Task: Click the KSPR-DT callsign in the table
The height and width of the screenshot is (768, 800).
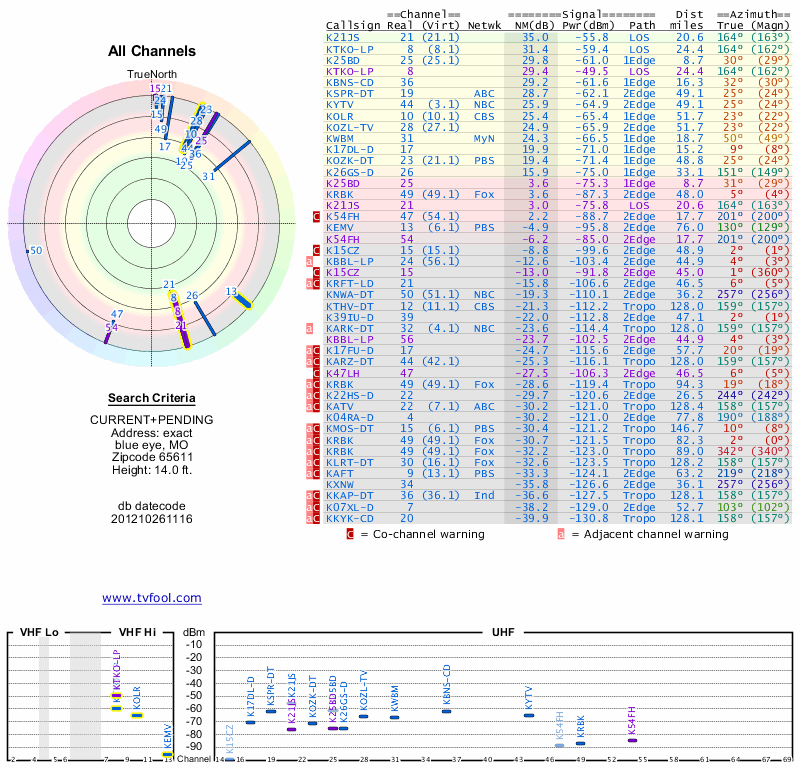Action: (x=347, y=92)
